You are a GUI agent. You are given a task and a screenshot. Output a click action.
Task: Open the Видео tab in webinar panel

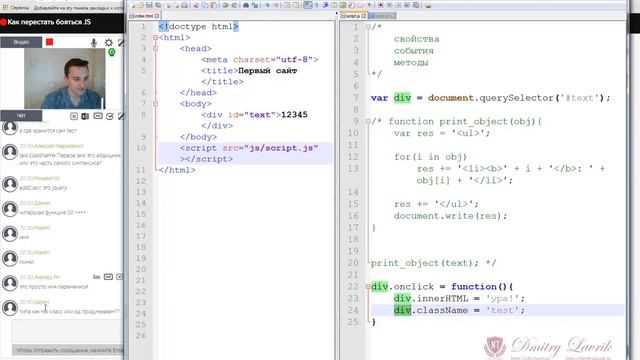pyautogui.click(x=21, y=42)
